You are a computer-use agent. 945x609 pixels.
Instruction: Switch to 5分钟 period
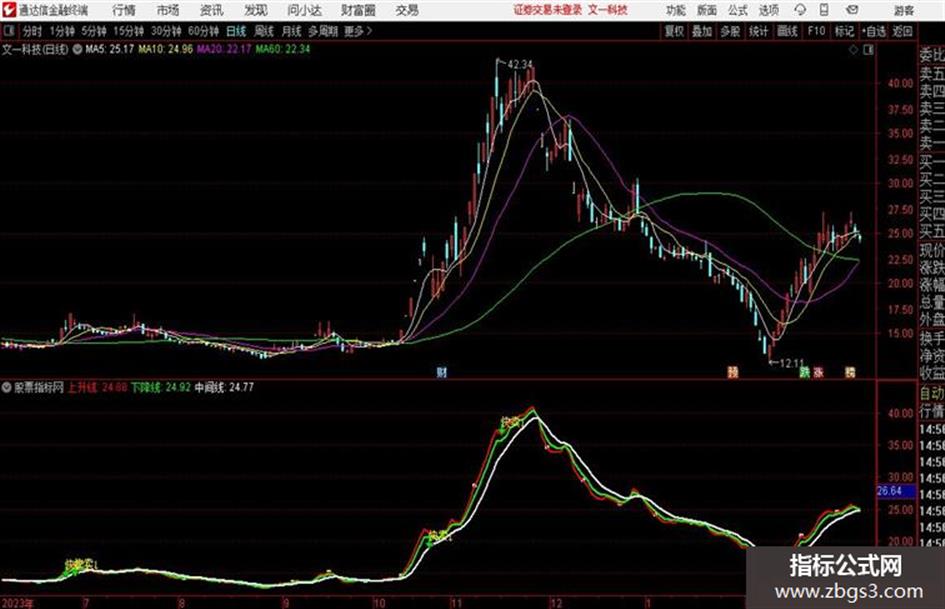(x=93, y=31)
